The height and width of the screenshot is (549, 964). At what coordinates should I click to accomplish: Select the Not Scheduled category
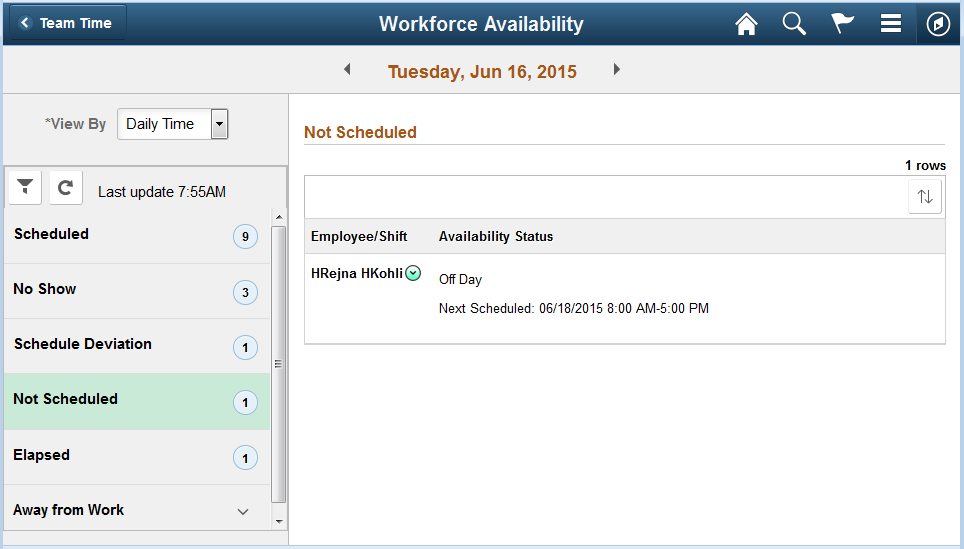pos(136,401)
